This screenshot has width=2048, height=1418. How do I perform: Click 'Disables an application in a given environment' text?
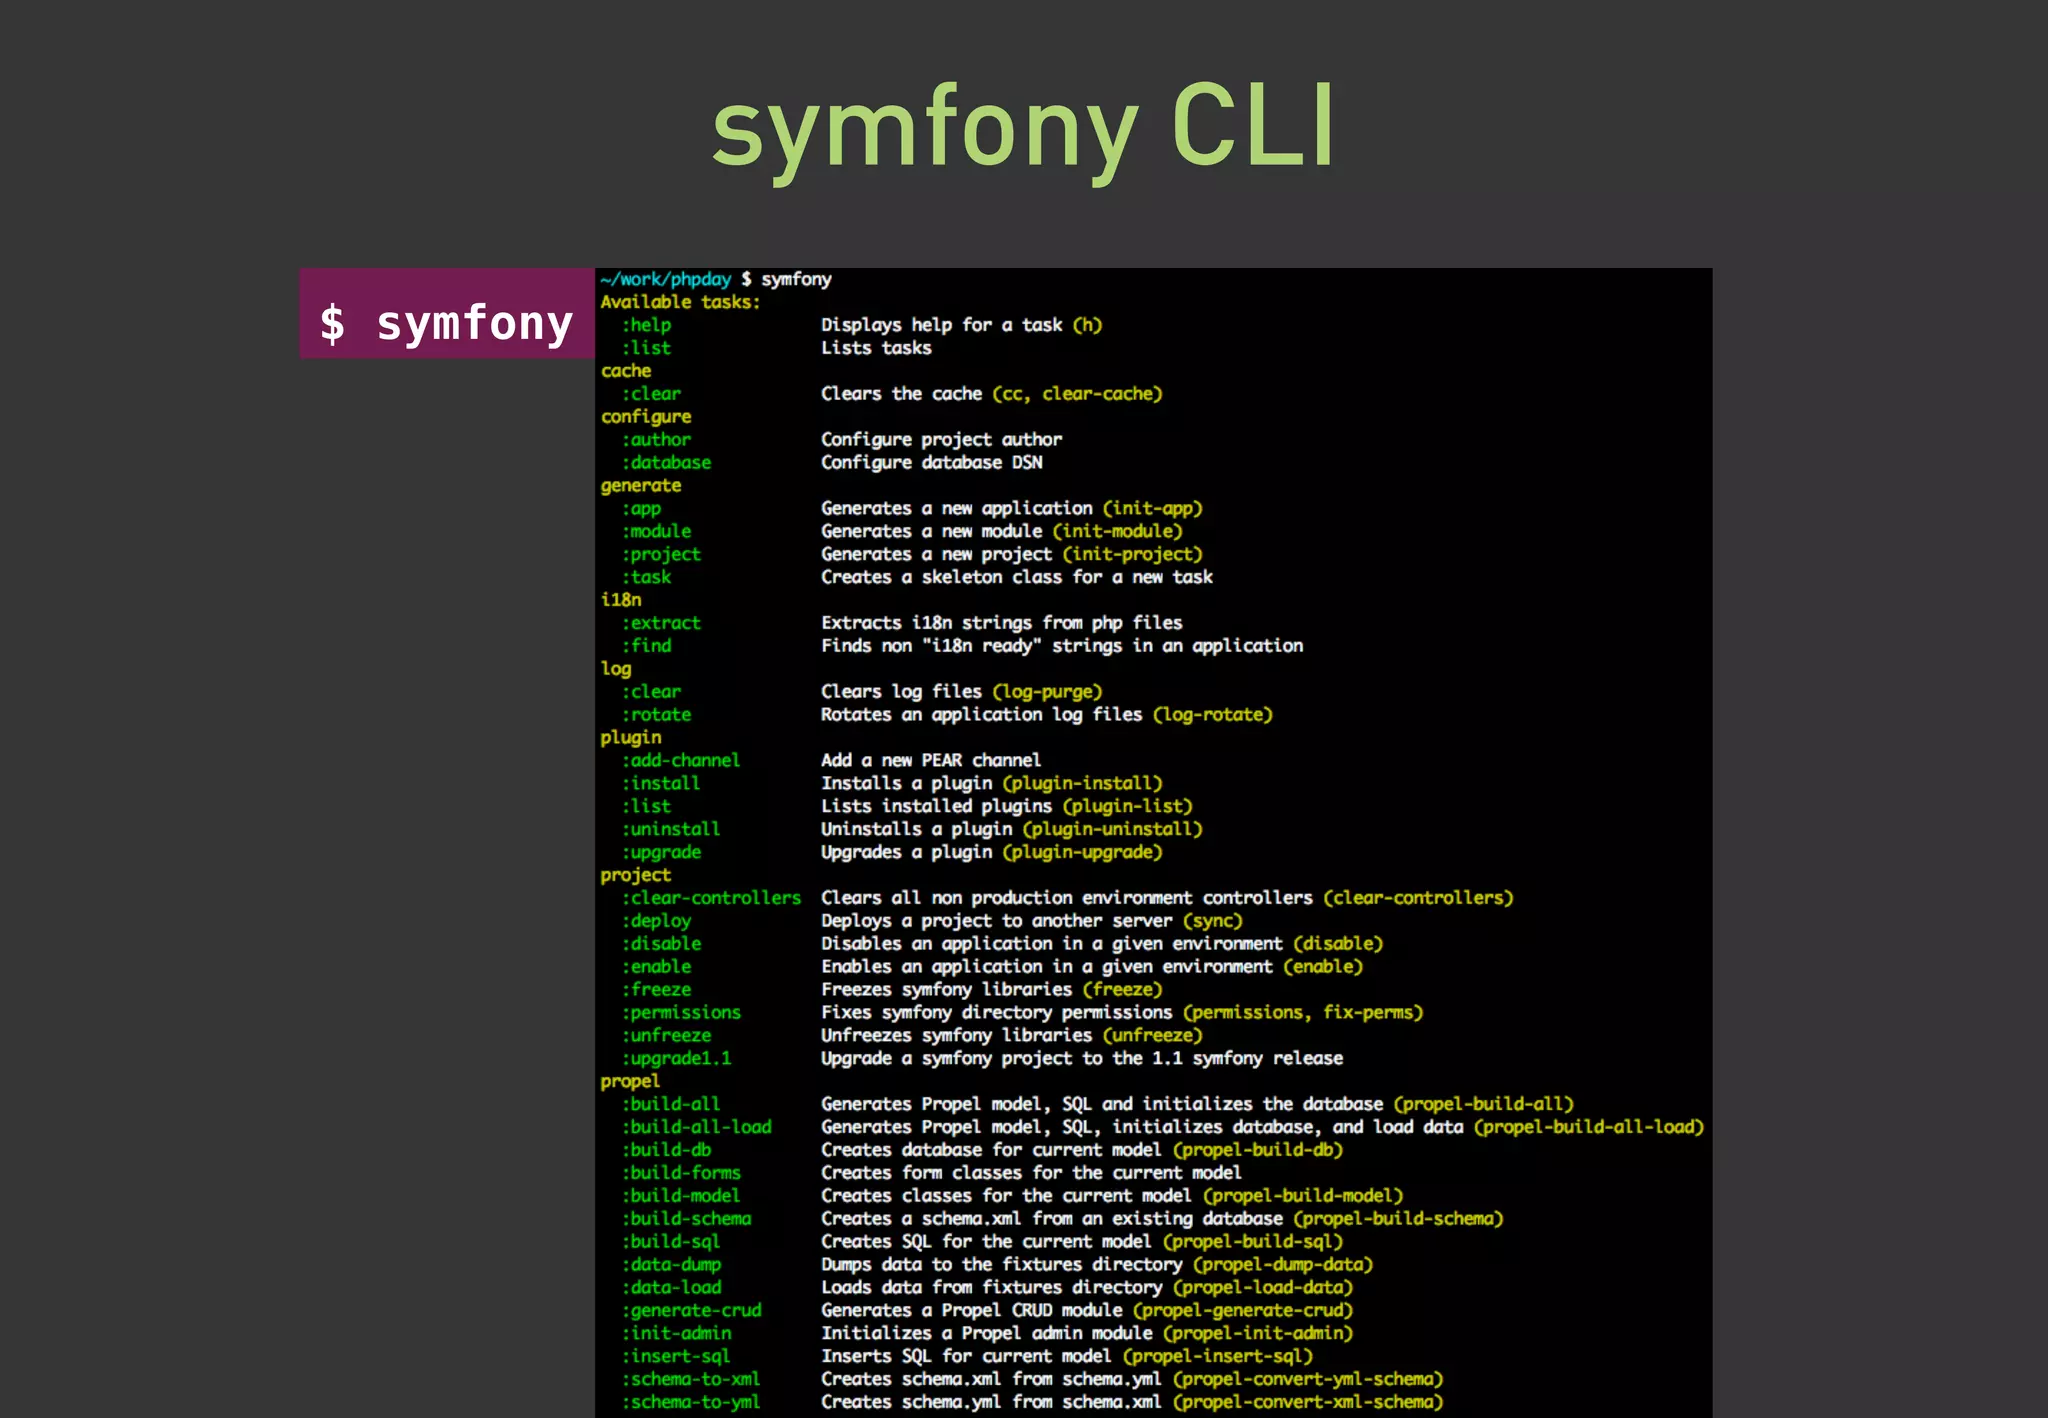click(1052, 944)
